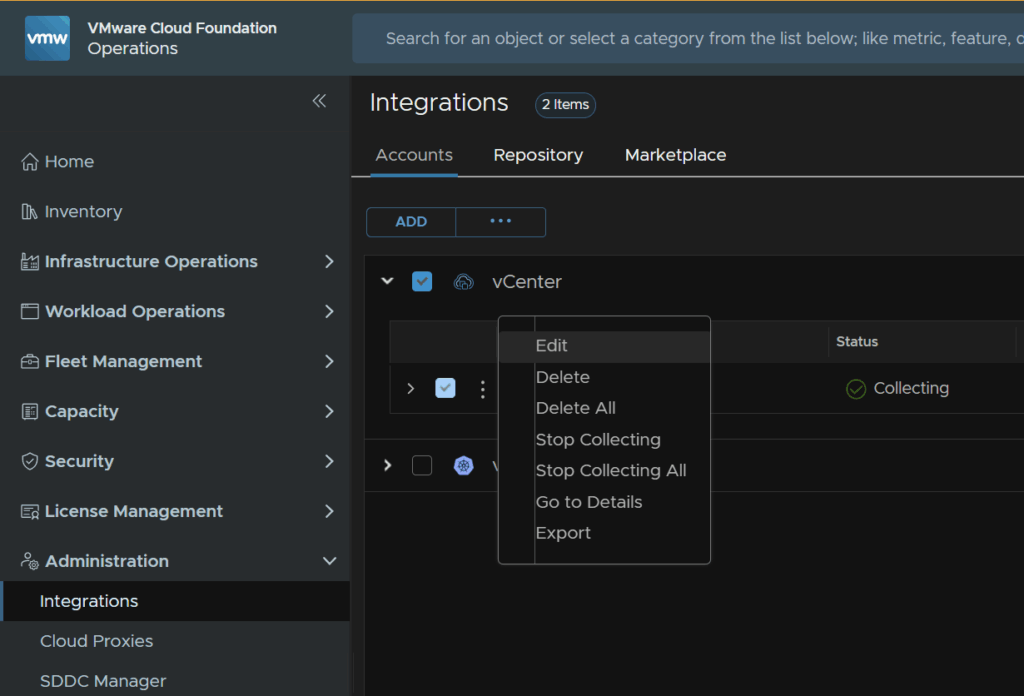This screenshot has height=696, width=1024.
Task: Click the VMware vmw logo
Action: (47, 39)
